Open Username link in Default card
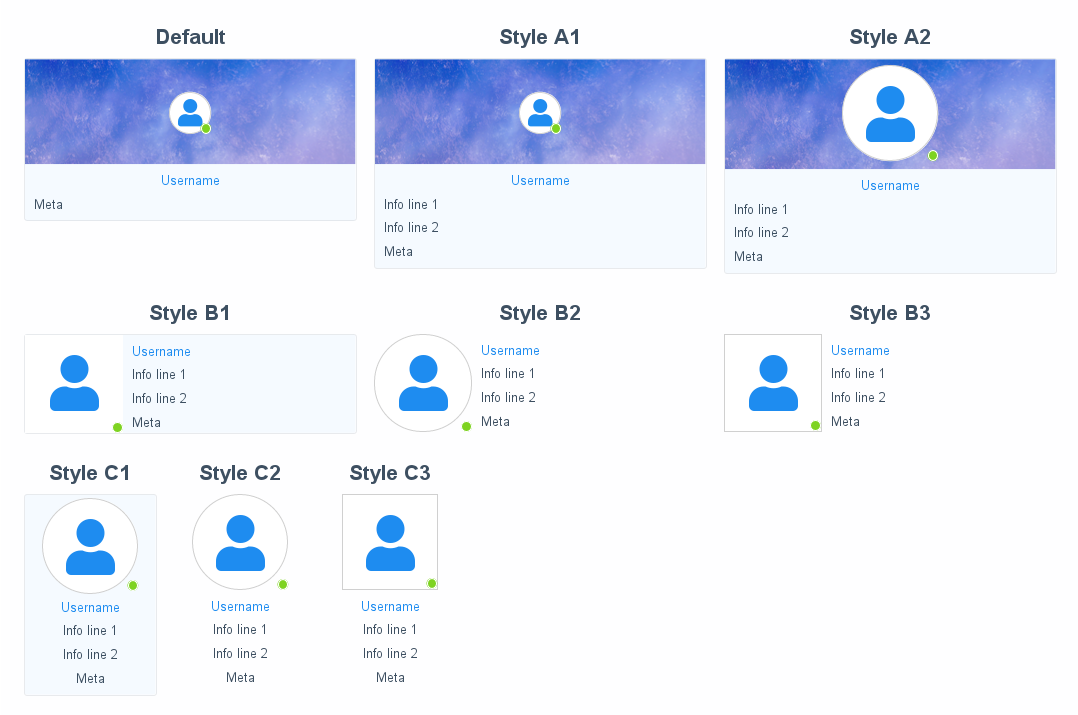Viewport: 1078px width, 715px height. pyautogui.click(x=190, y=181)
